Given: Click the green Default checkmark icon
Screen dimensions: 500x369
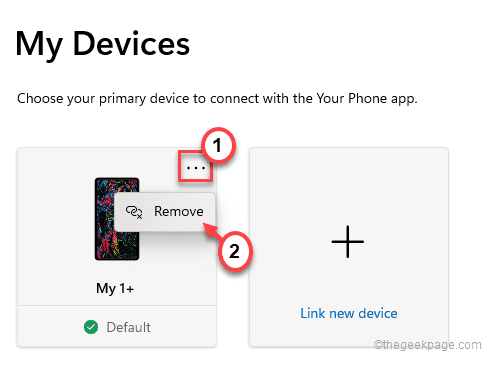Looking at the screenshot, I should 91,327.
